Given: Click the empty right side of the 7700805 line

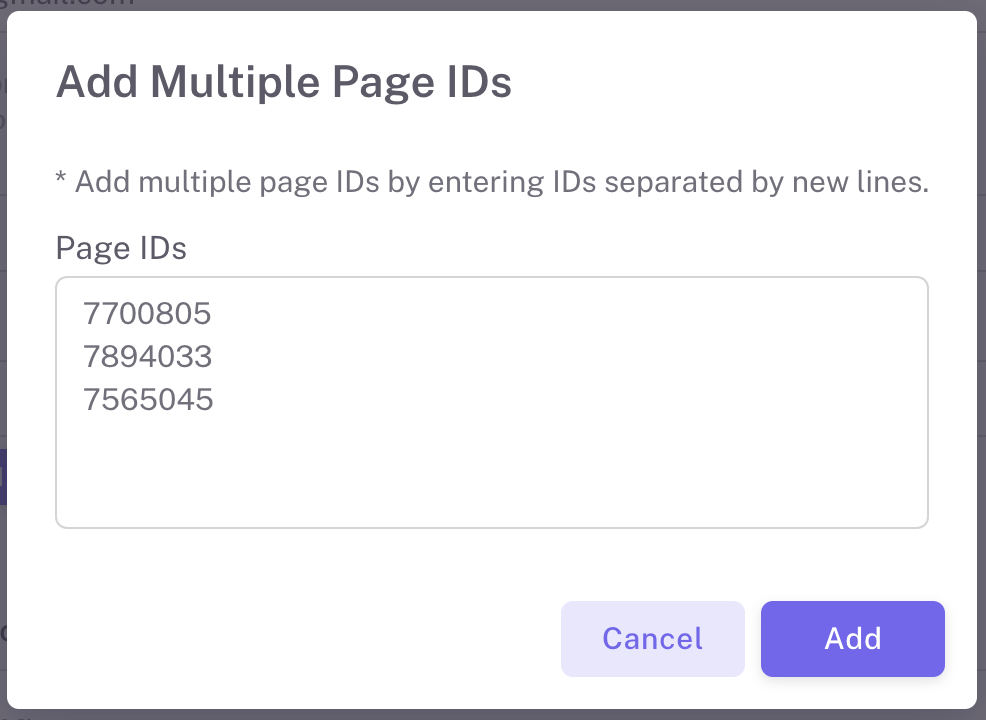Looking at the screenshot, I should coord(600,314).
